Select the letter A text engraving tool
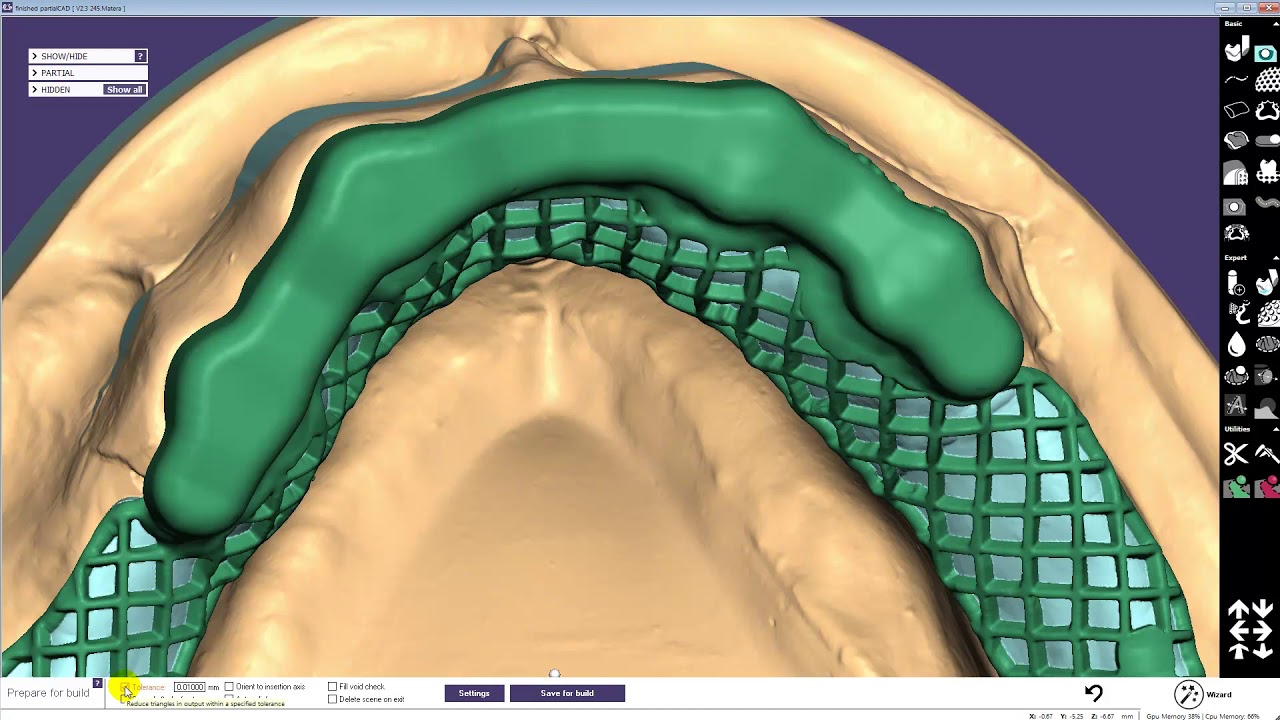 (1236, 406)
